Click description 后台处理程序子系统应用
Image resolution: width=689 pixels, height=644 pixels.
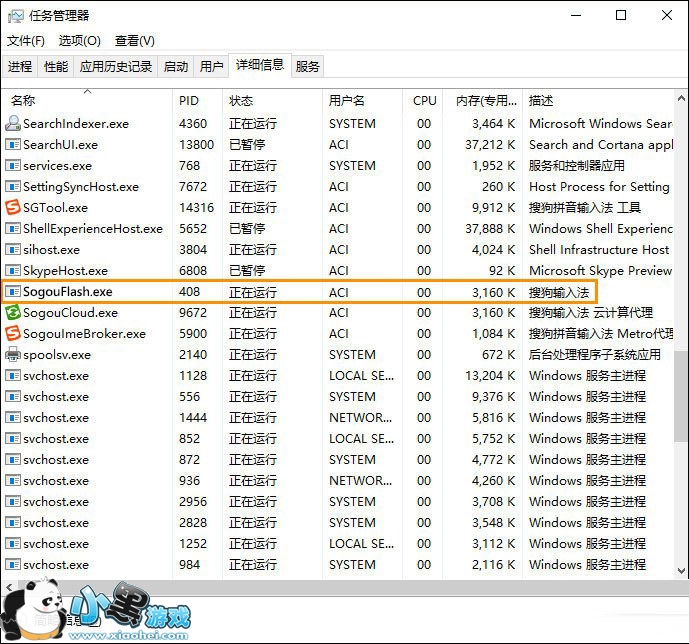click(x=595, y=355)
